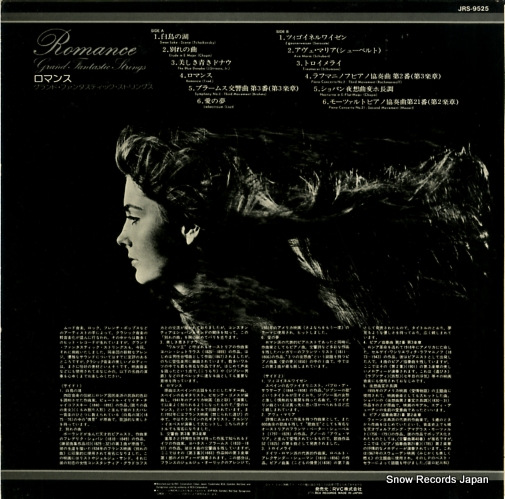Screen dimensions: 505x499
Task: Select Side A track '3.美しき青きドナウ'
Action: (x=201, y=63)
